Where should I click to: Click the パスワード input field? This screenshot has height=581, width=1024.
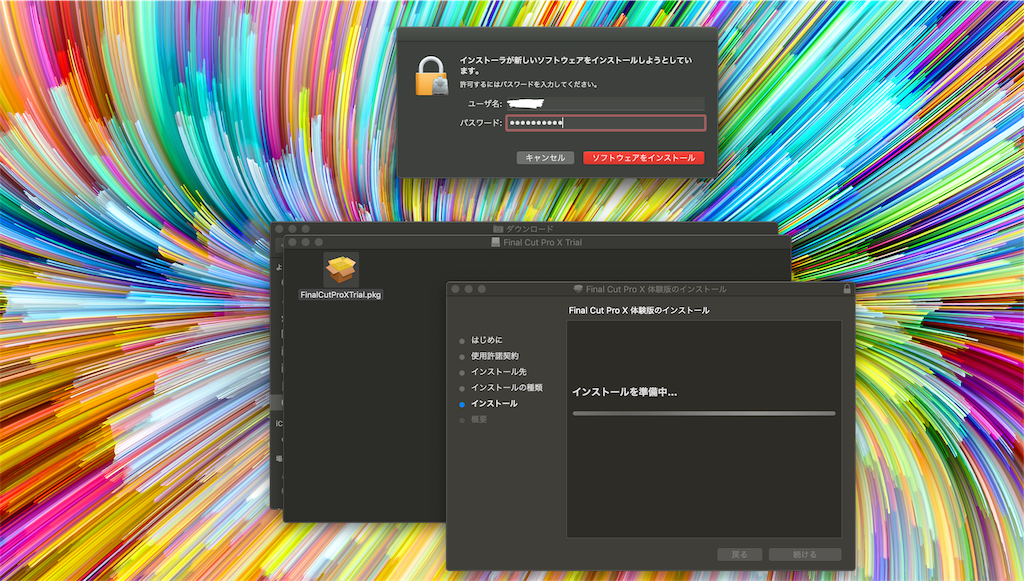pyautogui.click(x=610, y=124)
